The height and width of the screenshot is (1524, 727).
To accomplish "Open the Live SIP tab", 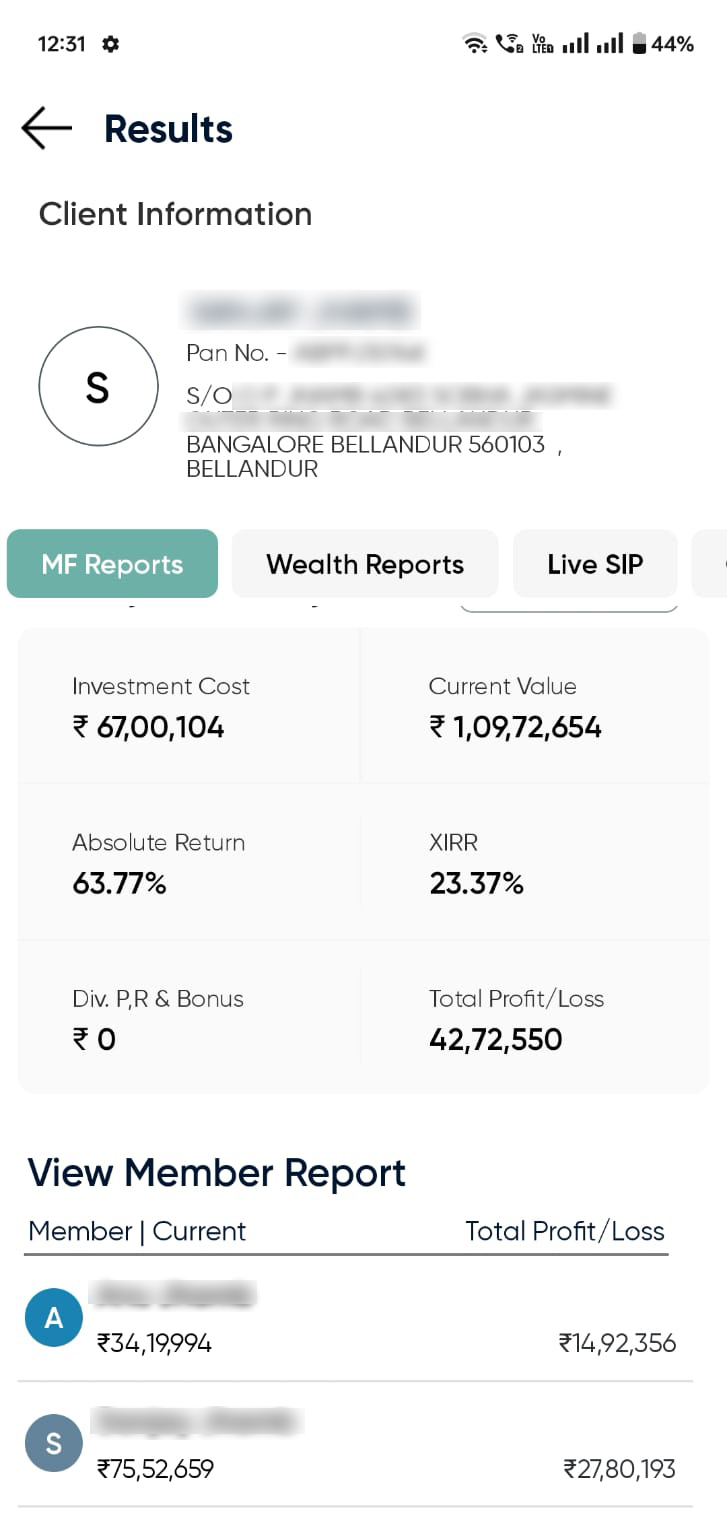I will [595, 564].
